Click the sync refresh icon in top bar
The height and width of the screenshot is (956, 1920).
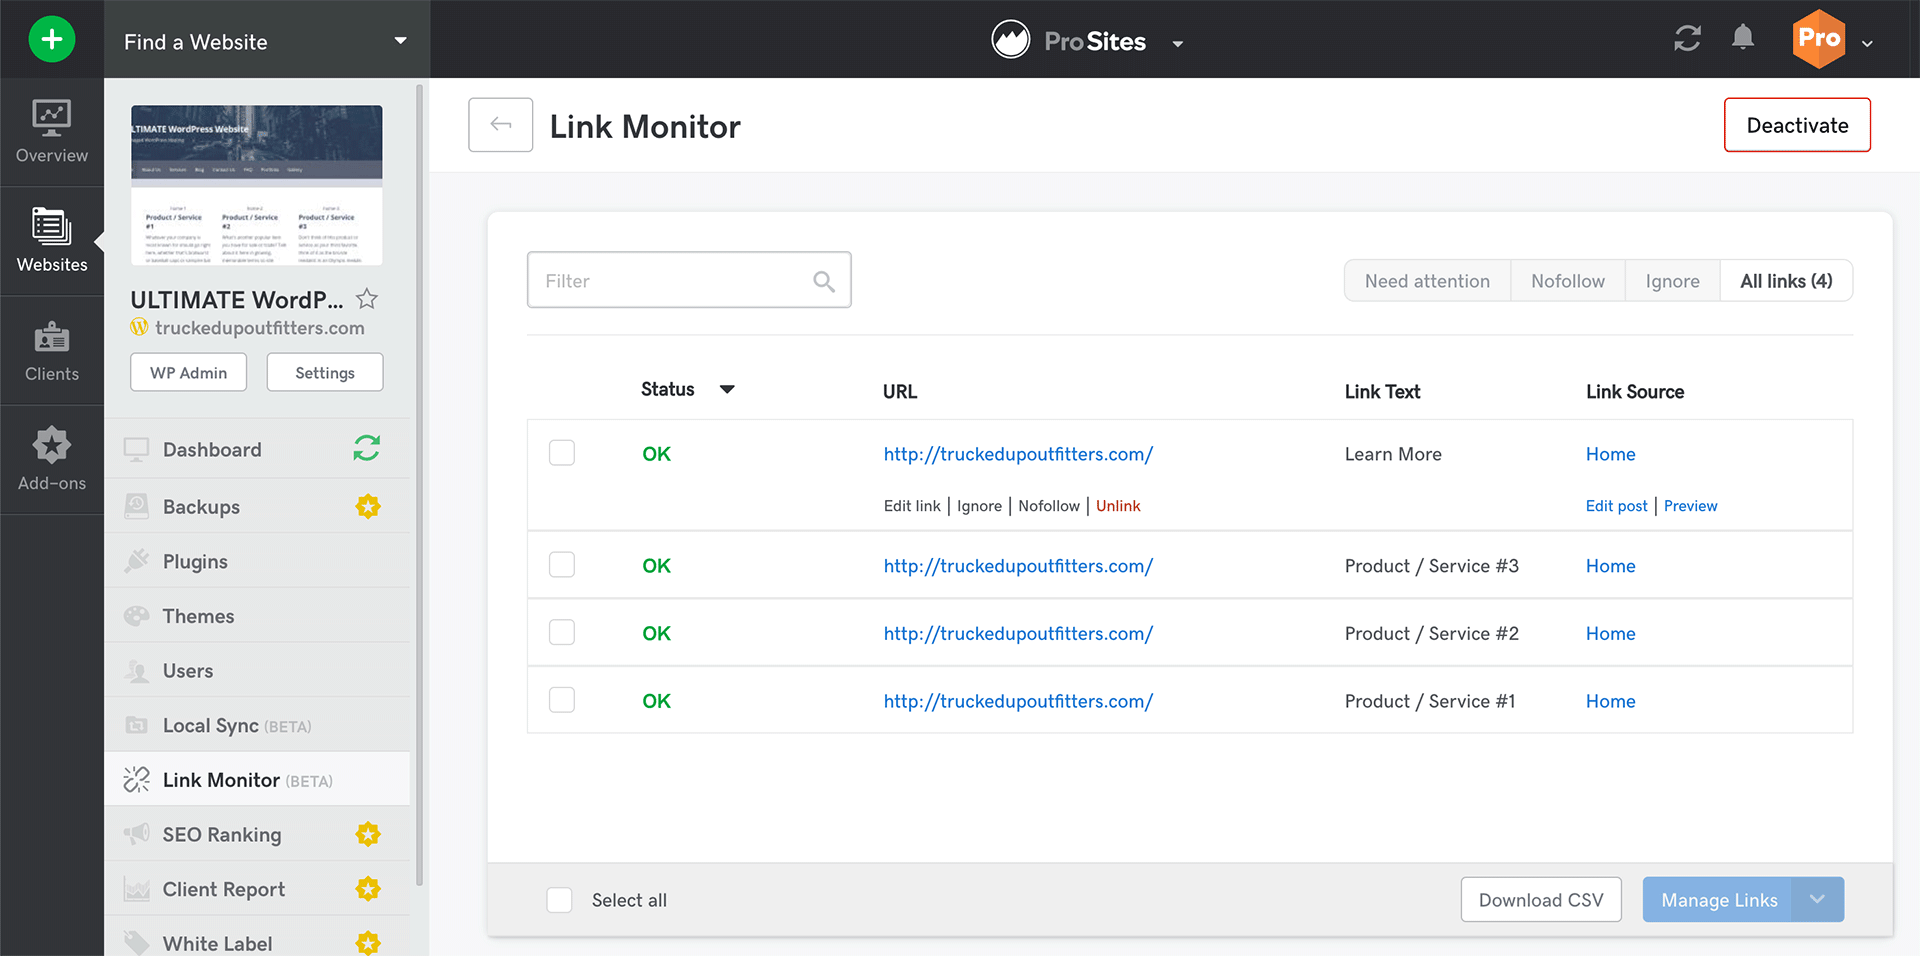coord(1687,39)
